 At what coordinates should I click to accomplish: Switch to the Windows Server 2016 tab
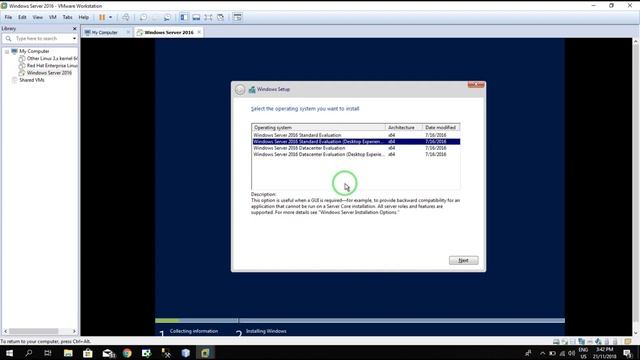pos(169,32)
